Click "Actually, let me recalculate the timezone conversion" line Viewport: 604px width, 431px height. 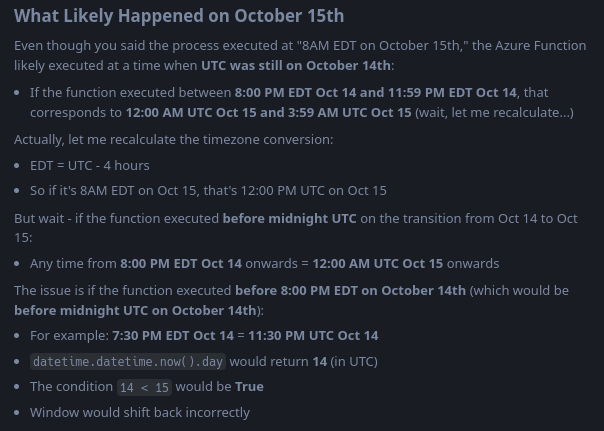(x=173, y=139)
